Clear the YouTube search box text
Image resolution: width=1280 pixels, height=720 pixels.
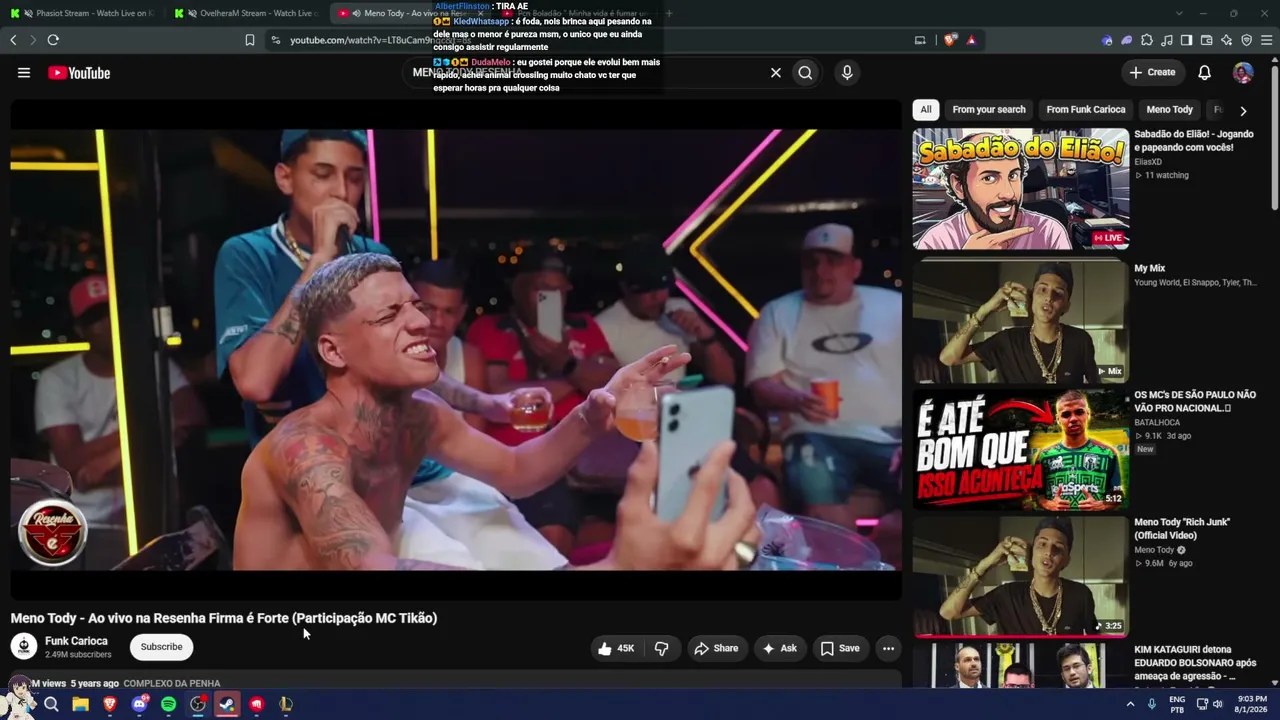tap(775, 73)
